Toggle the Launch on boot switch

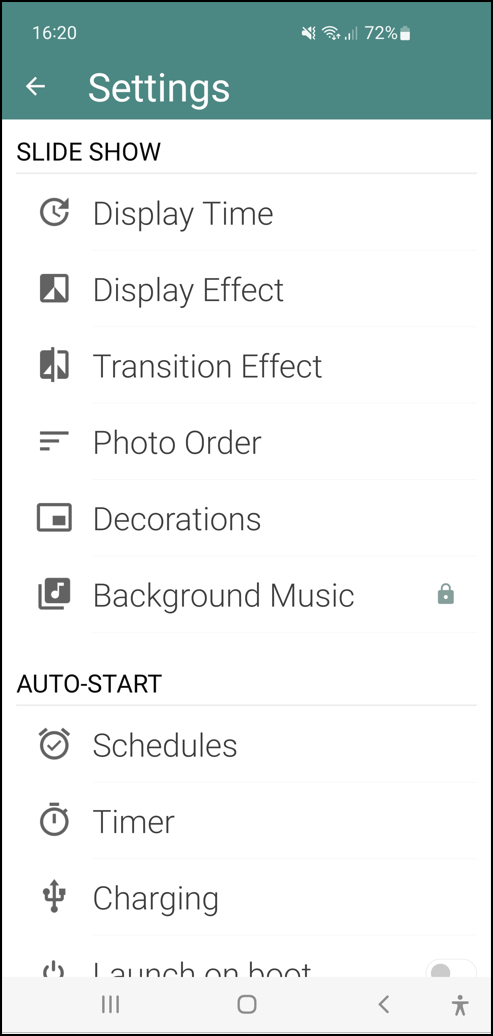point(451,969)
